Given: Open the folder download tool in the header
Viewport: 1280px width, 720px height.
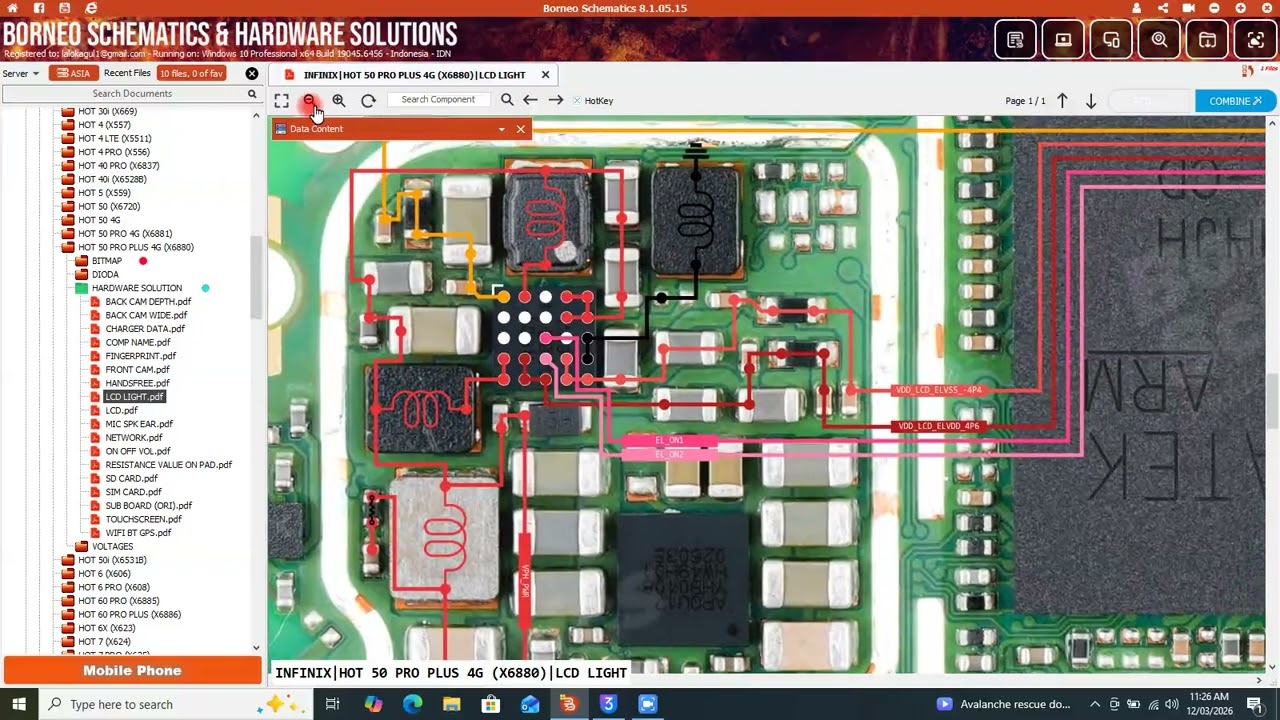Looking at the screenshot, I should pyautogui.click(x=1207, y=40).
